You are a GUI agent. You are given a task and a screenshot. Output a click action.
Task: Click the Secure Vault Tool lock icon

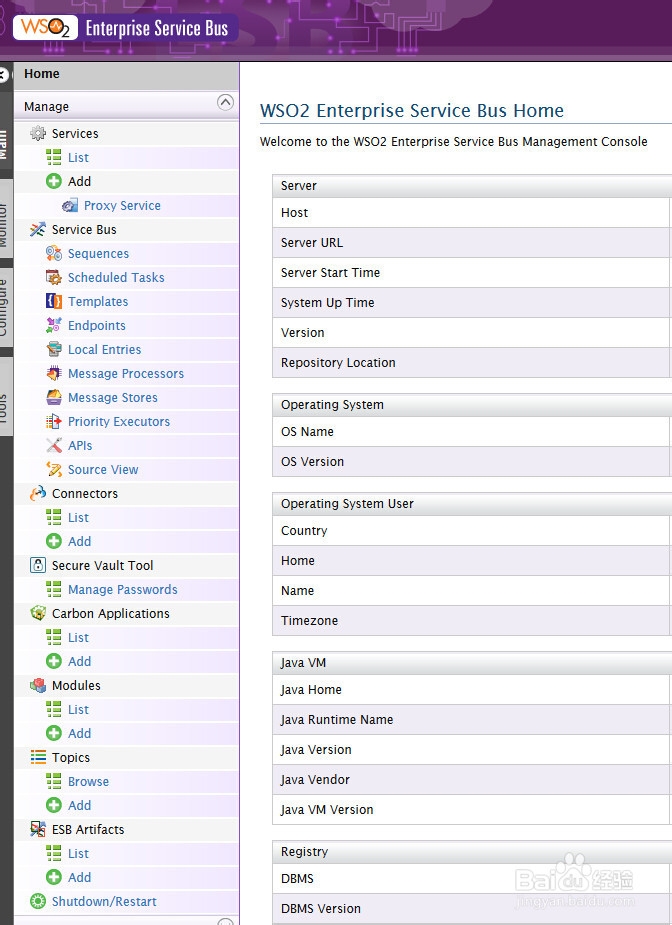coord(38,565)
